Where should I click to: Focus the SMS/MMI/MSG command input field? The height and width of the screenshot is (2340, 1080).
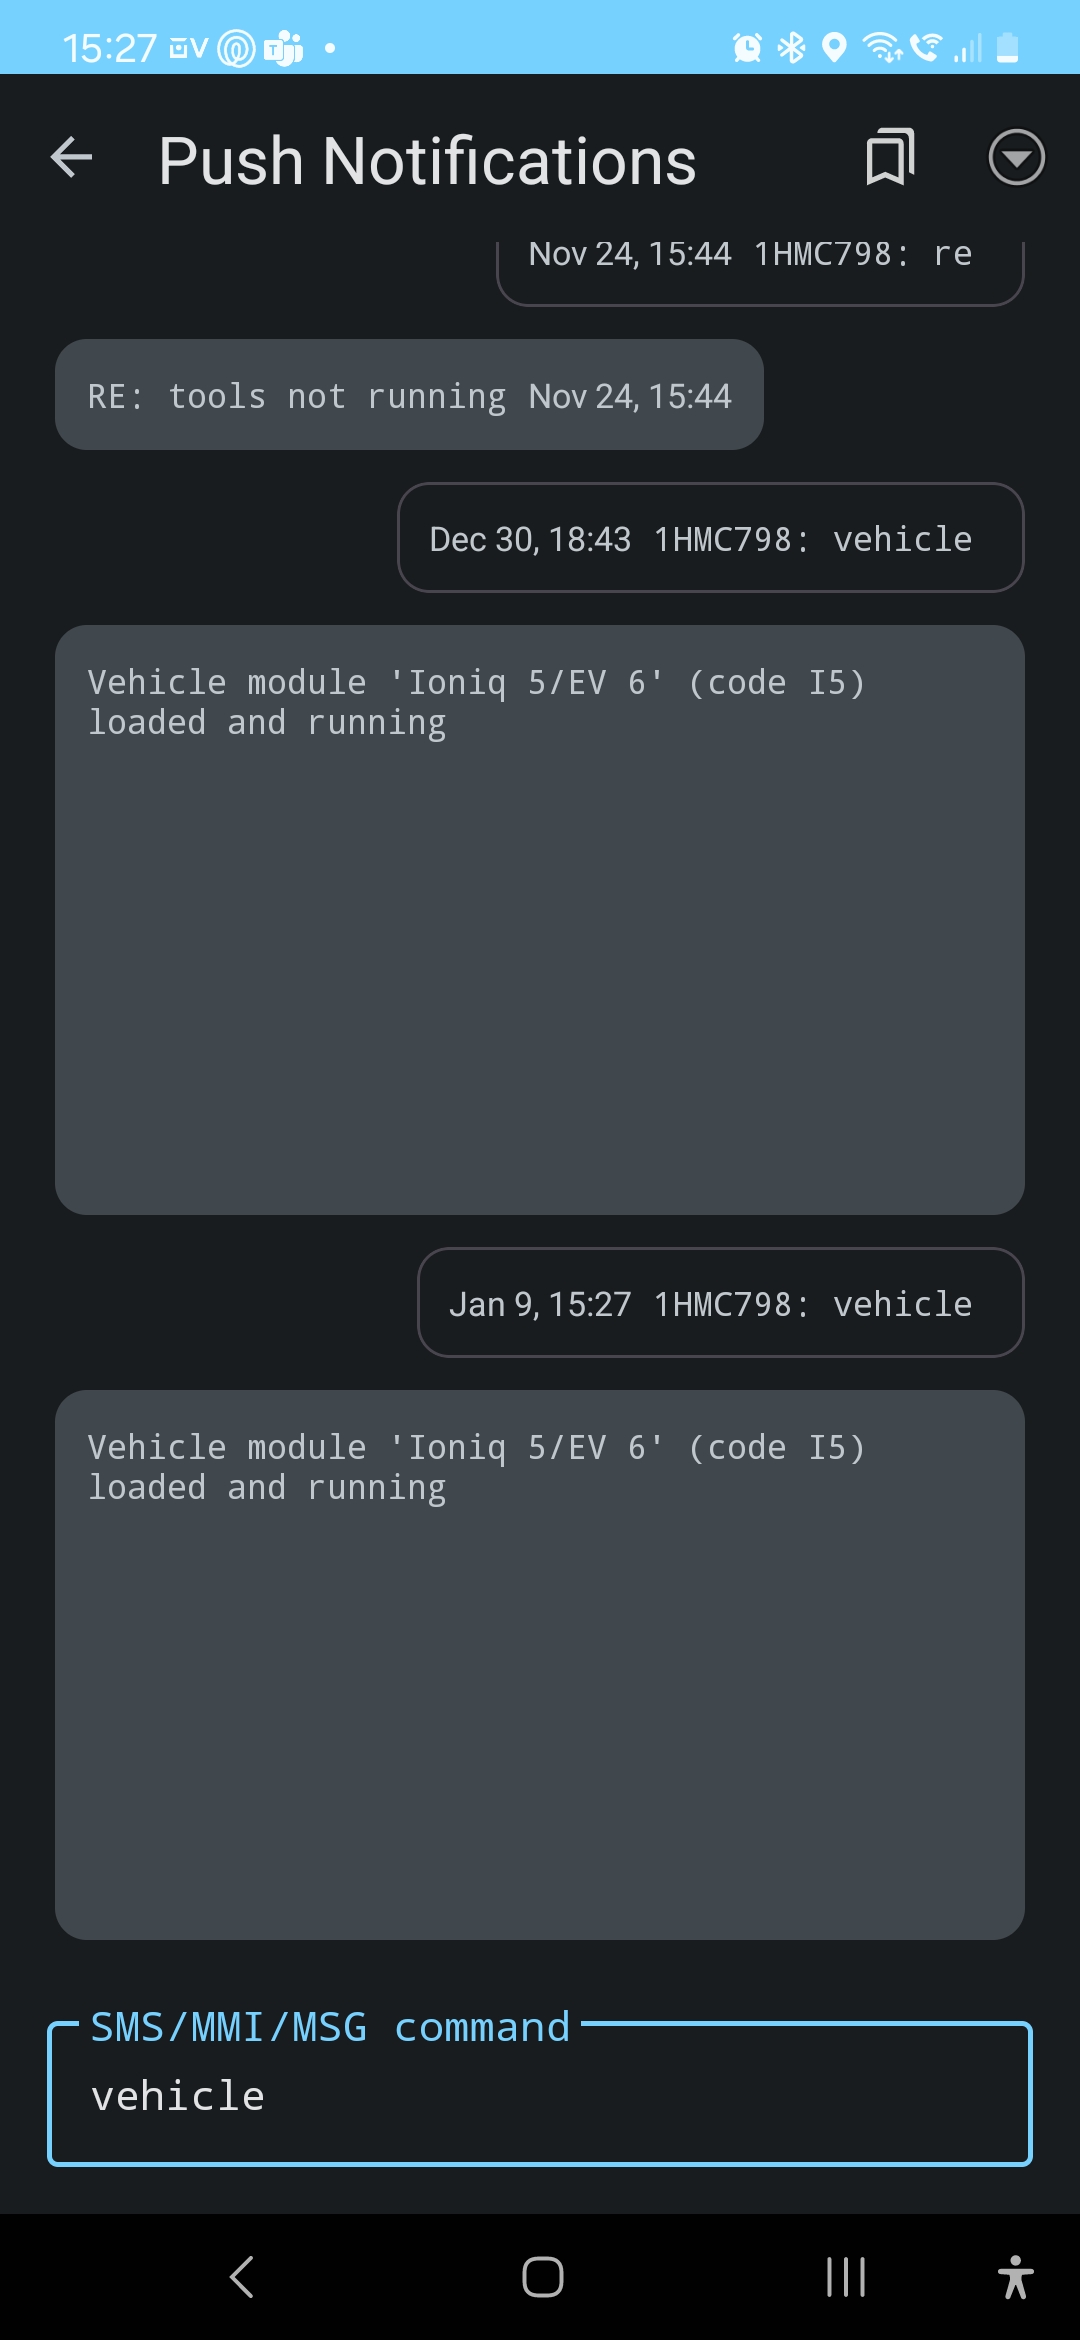[540, 2095]
